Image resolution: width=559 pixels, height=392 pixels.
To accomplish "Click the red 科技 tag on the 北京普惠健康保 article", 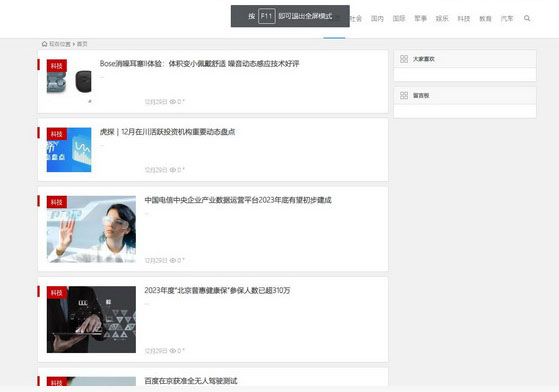I will point(57,293).
